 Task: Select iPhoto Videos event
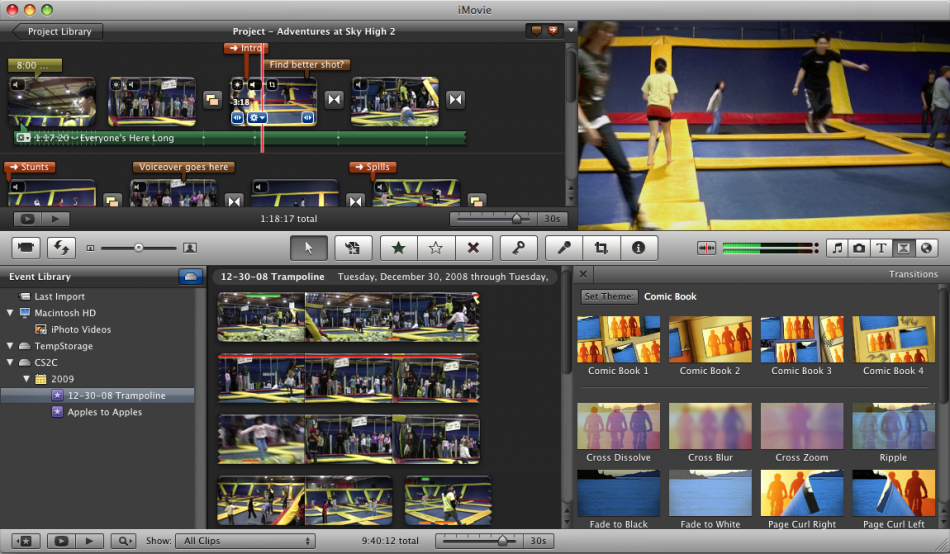click(81, 330)
